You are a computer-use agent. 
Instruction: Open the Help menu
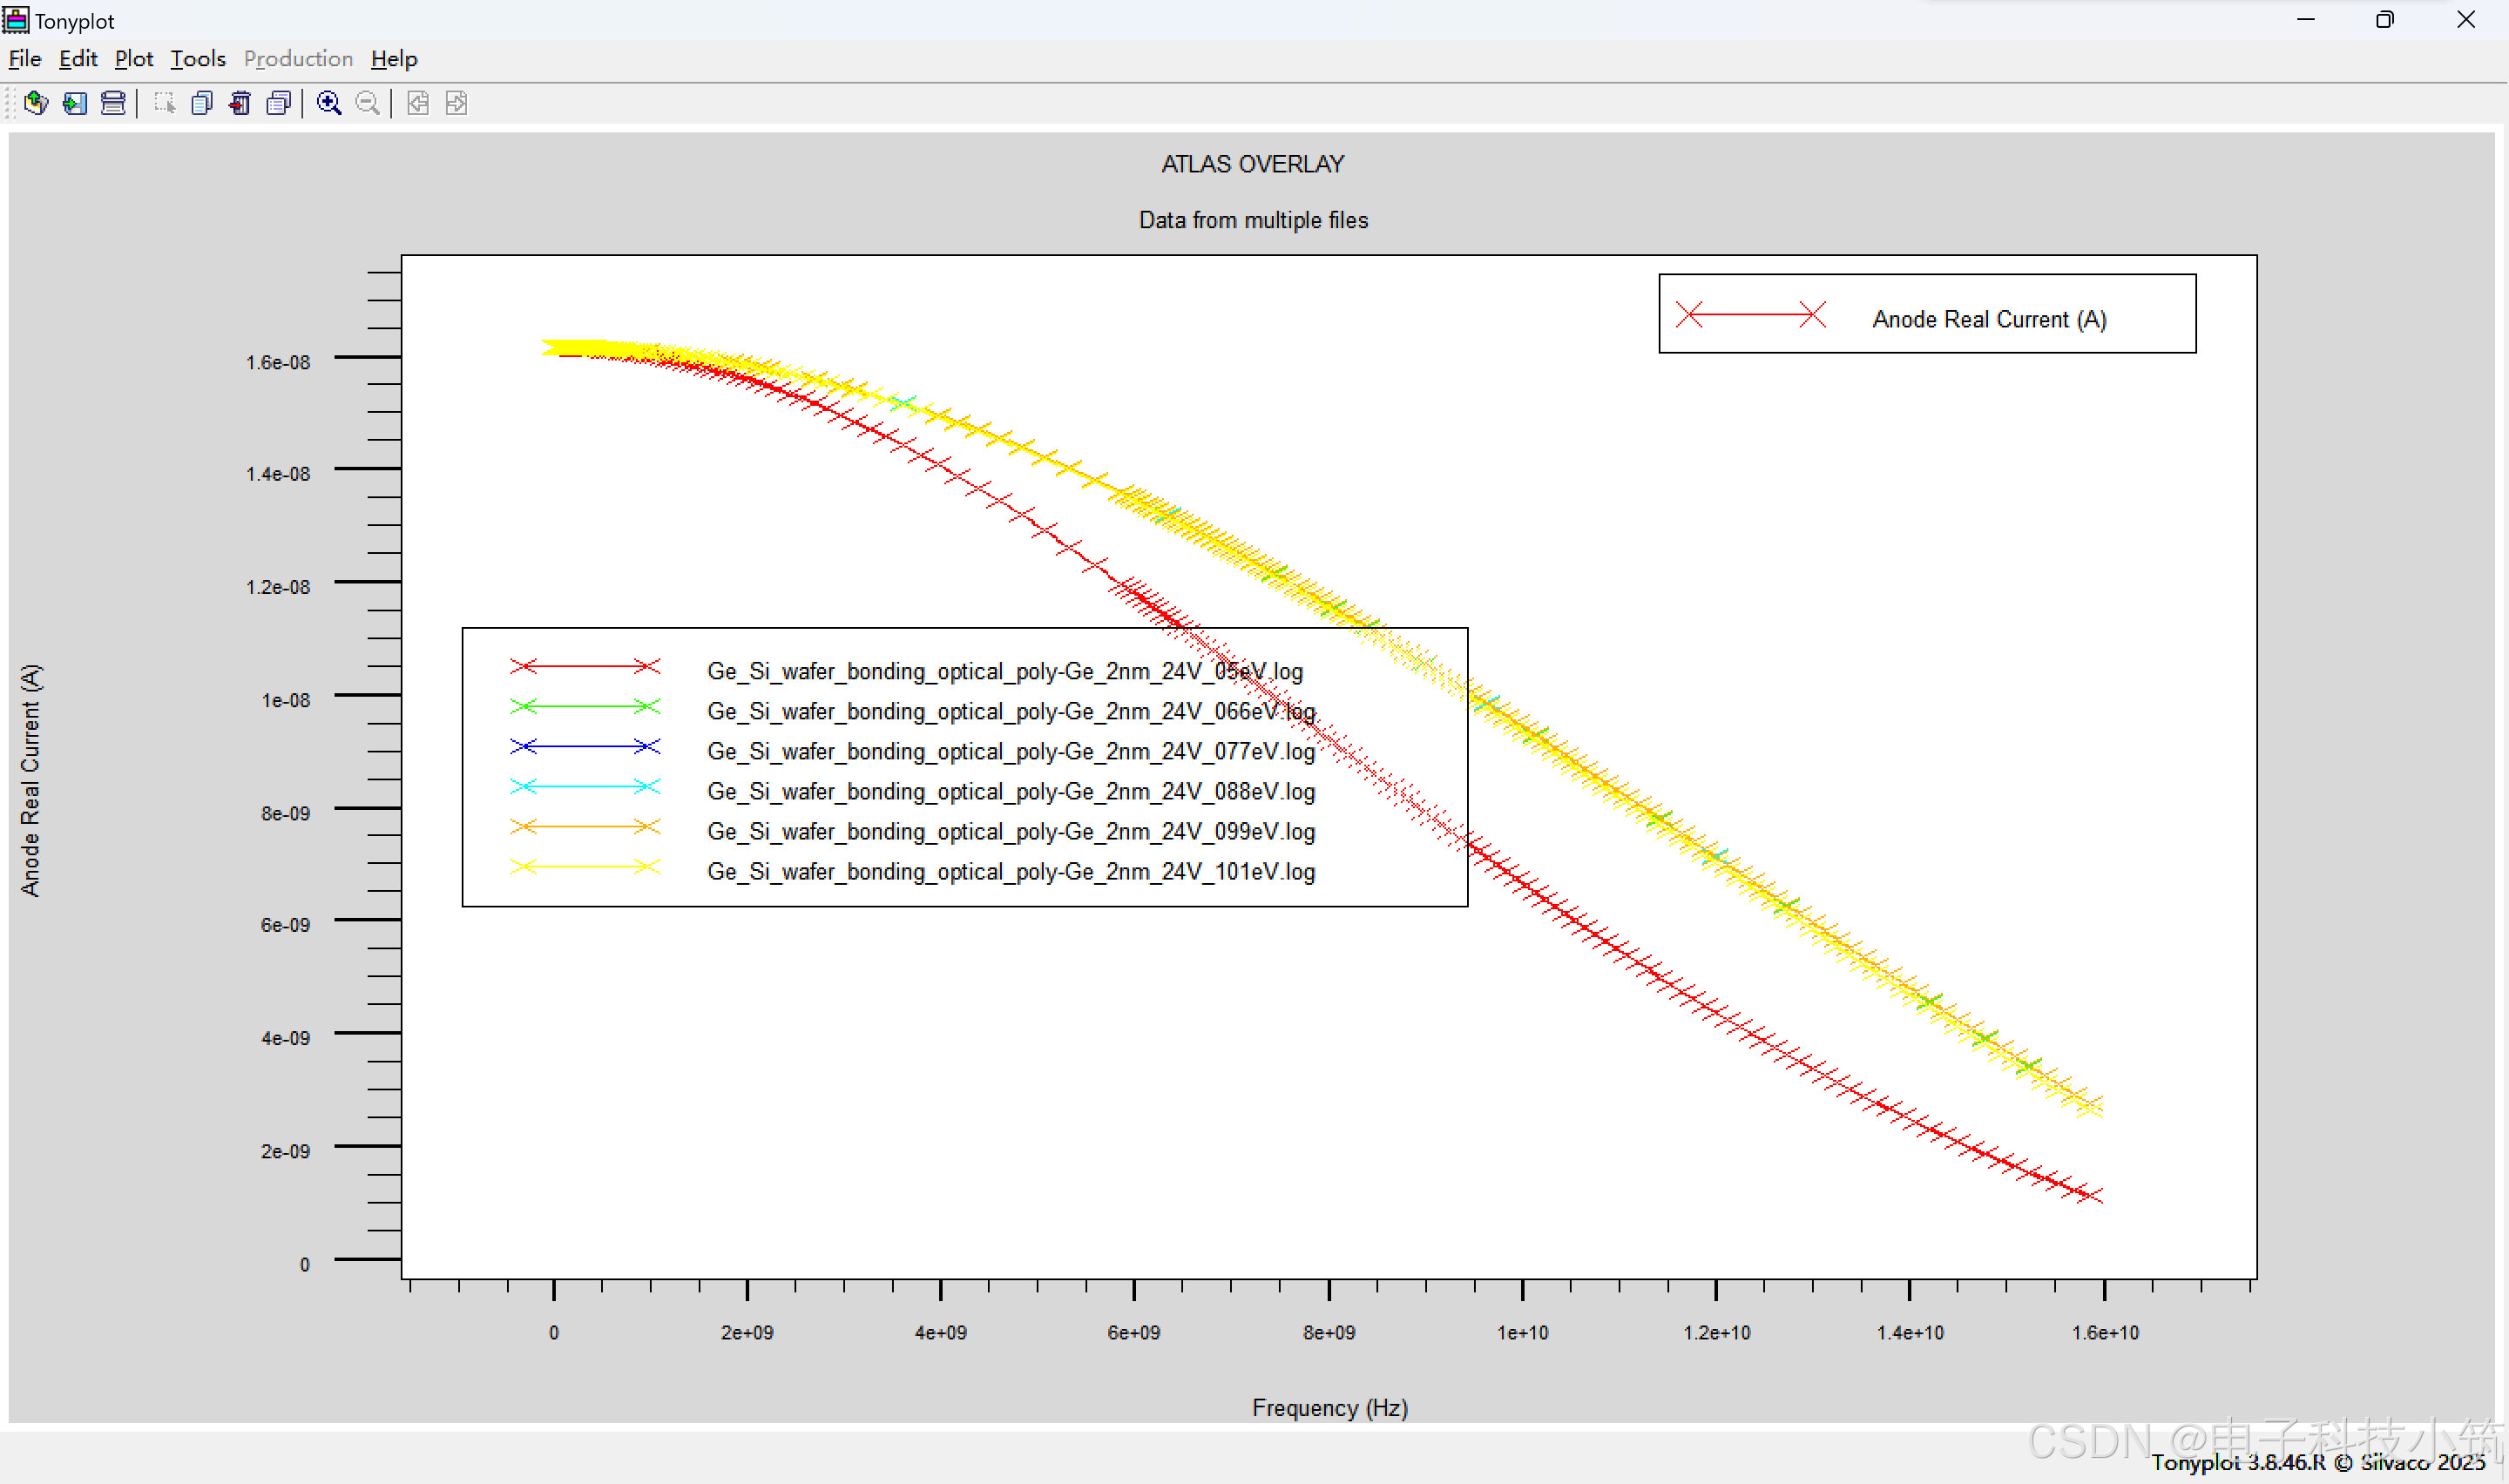393,59
